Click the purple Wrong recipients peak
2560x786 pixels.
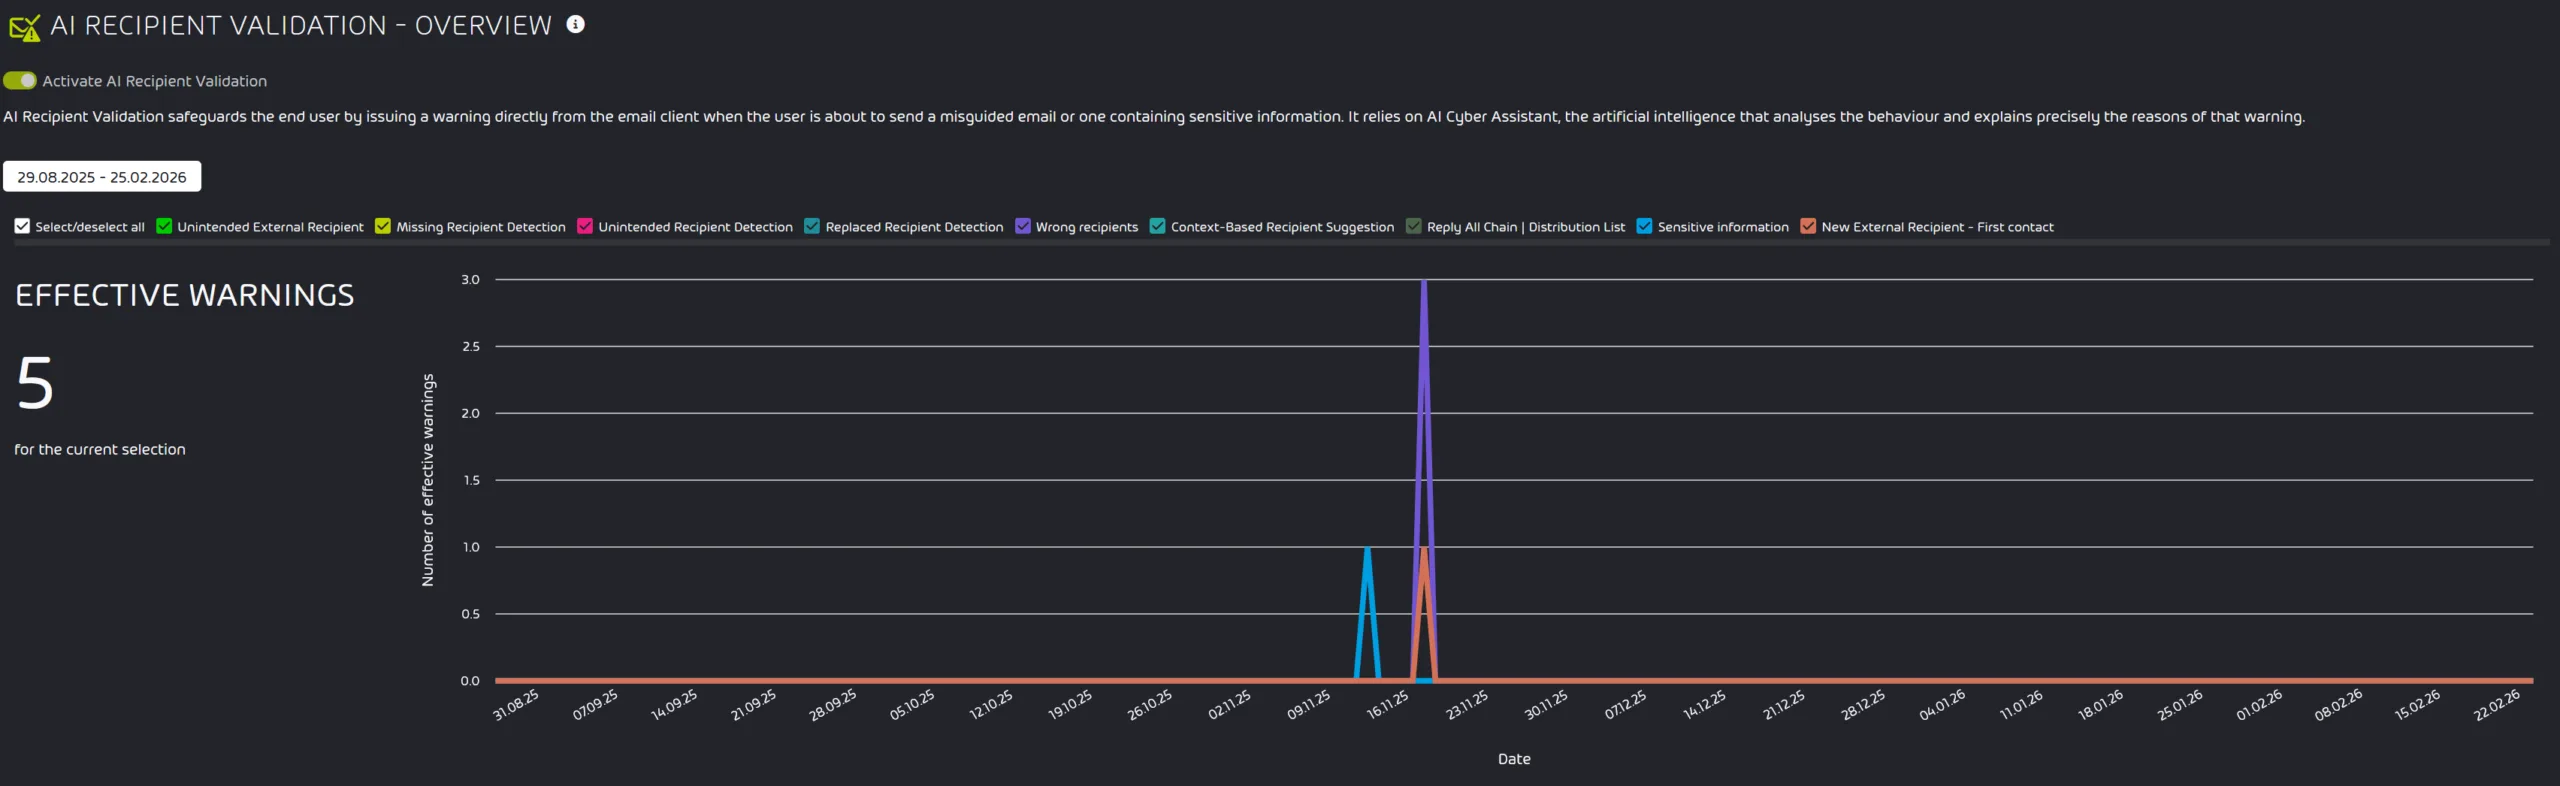1423,283
